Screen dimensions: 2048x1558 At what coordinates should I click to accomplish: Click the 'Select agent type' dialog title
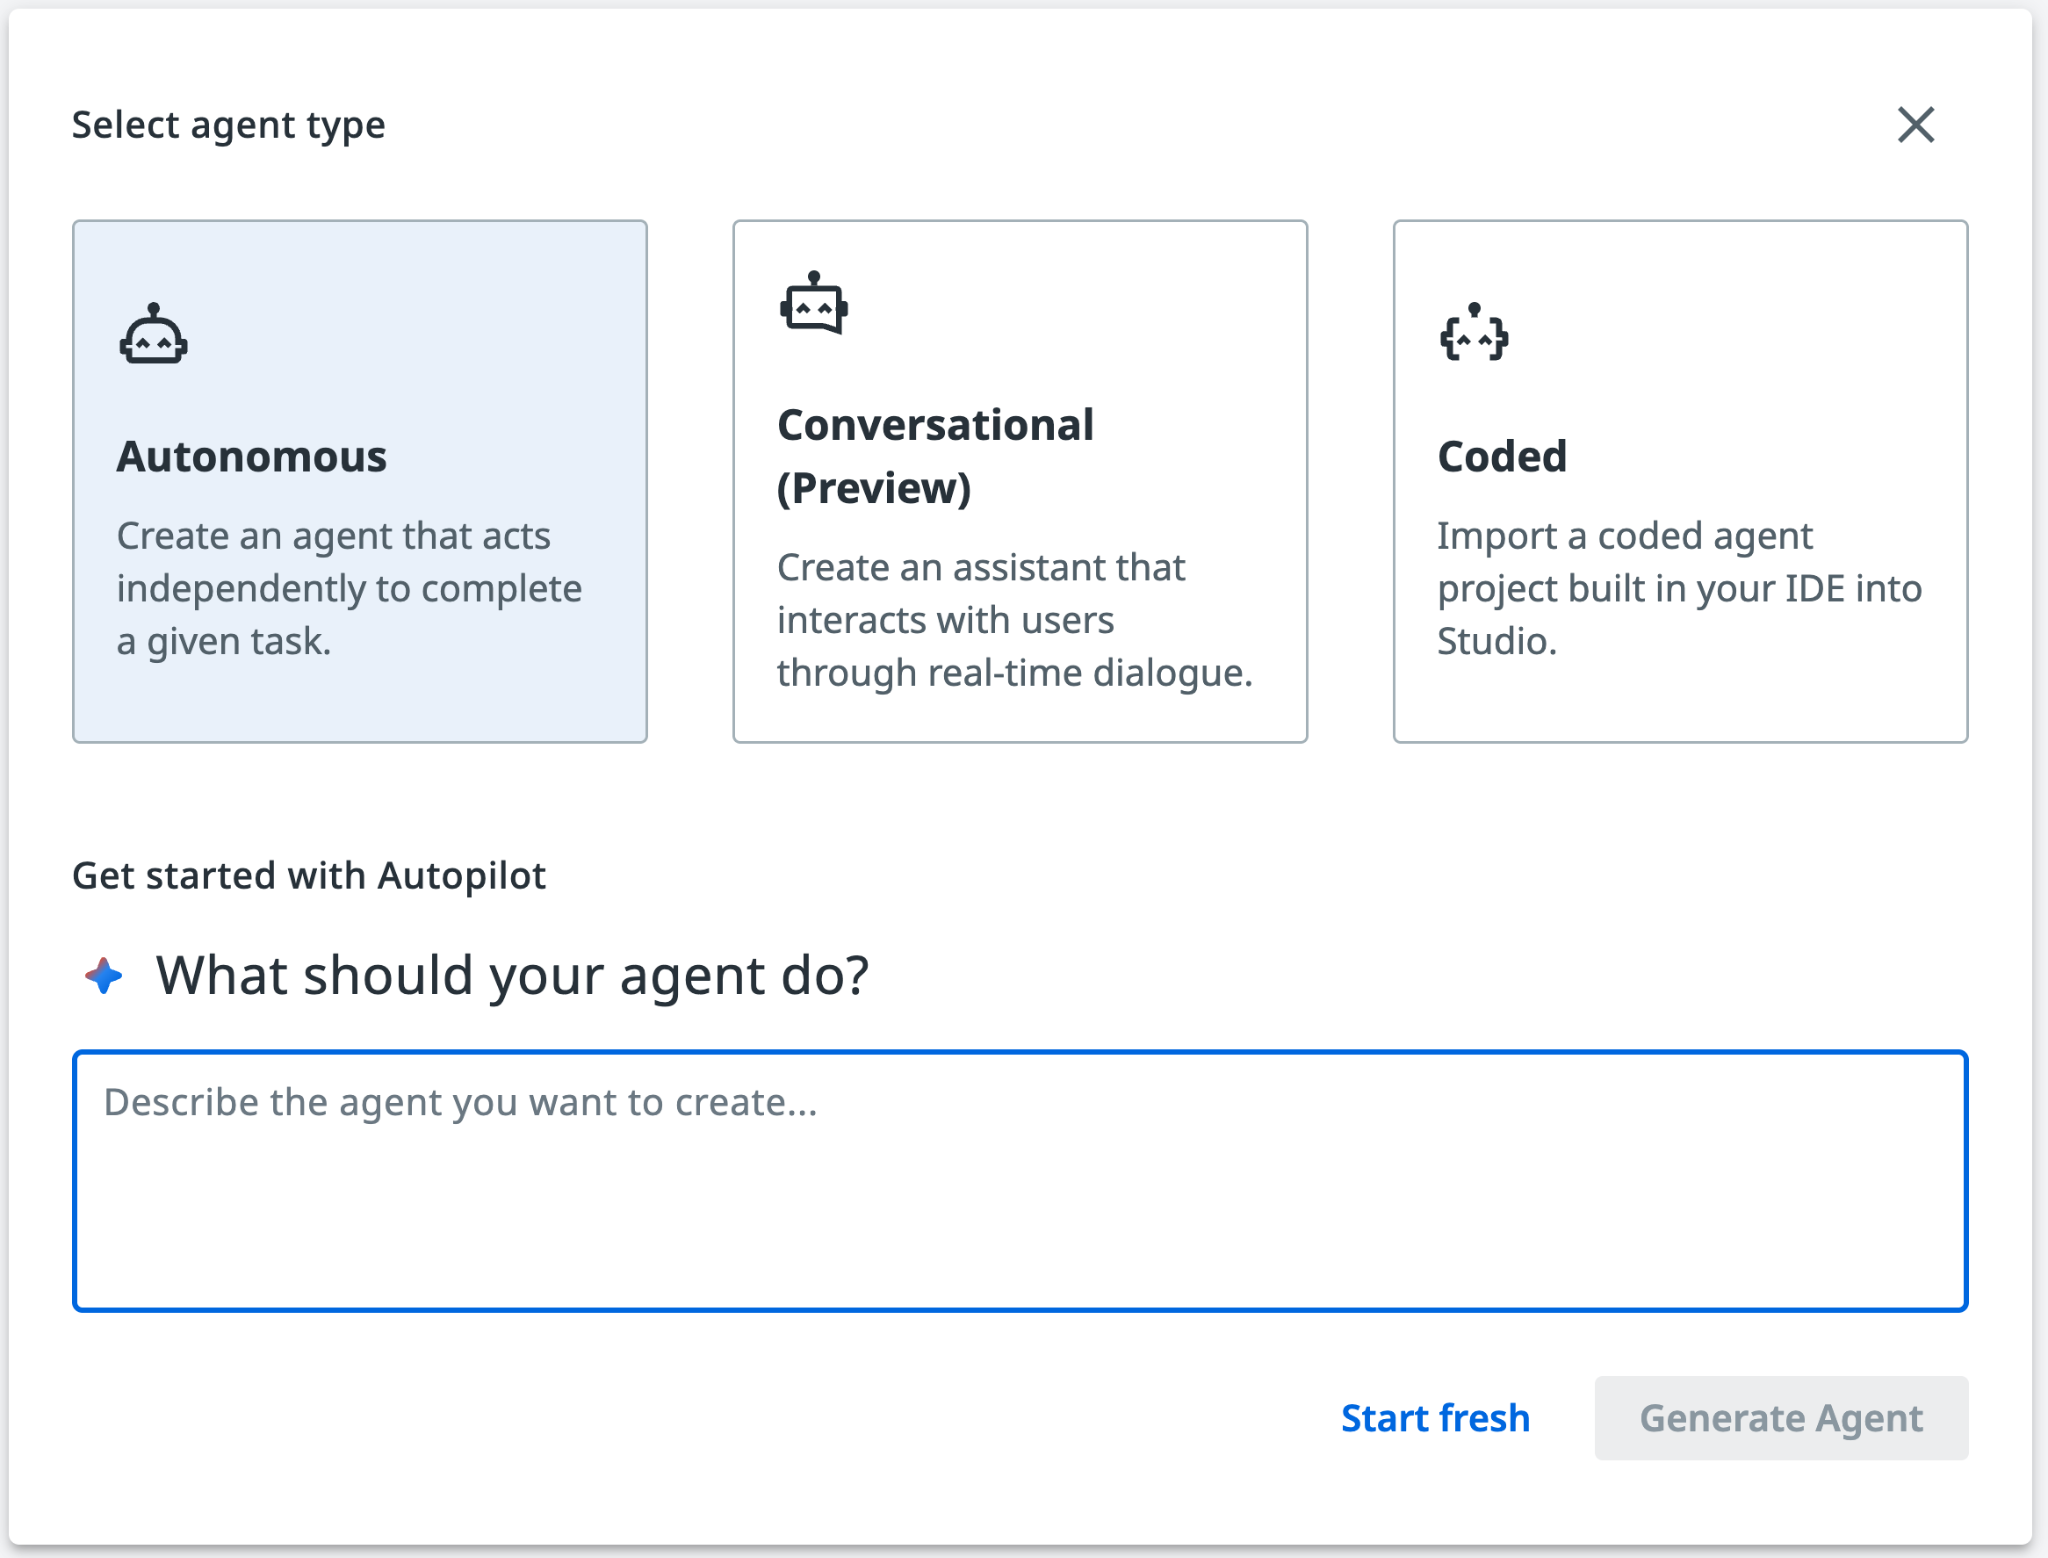click(x=229, y=126)
